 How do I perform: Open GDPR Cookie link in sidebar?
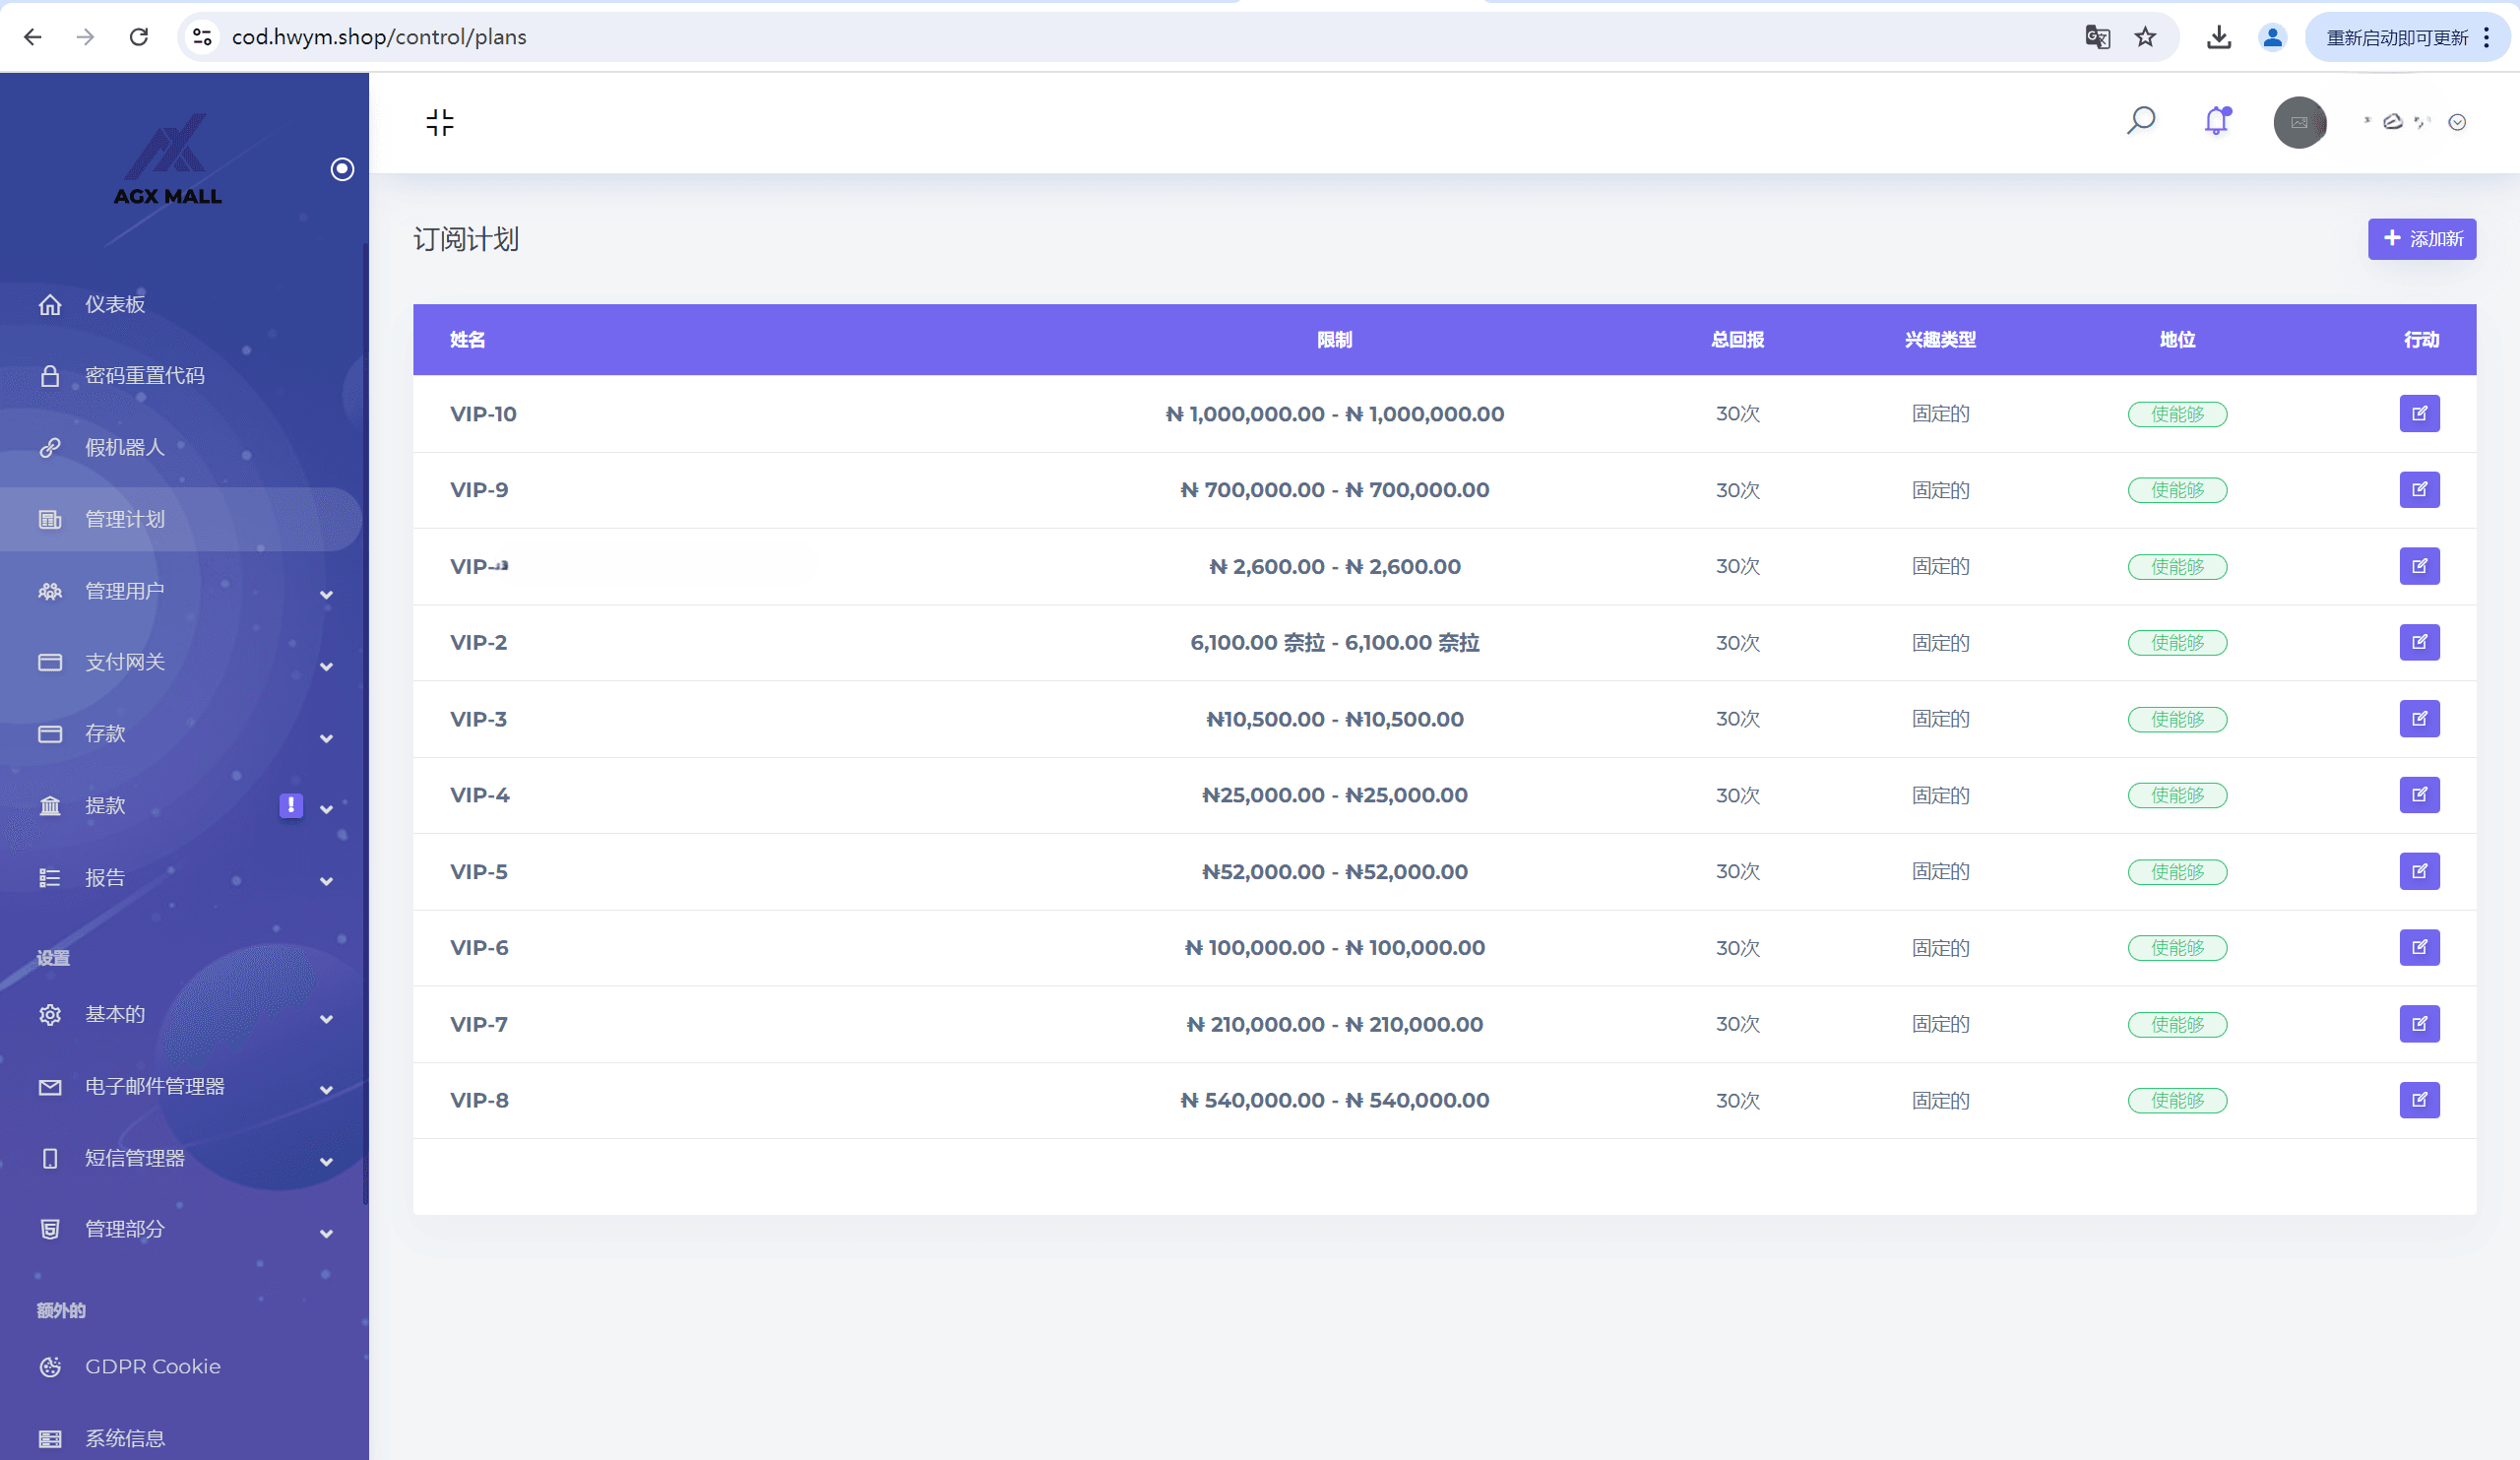click(x=152, y=1366)
